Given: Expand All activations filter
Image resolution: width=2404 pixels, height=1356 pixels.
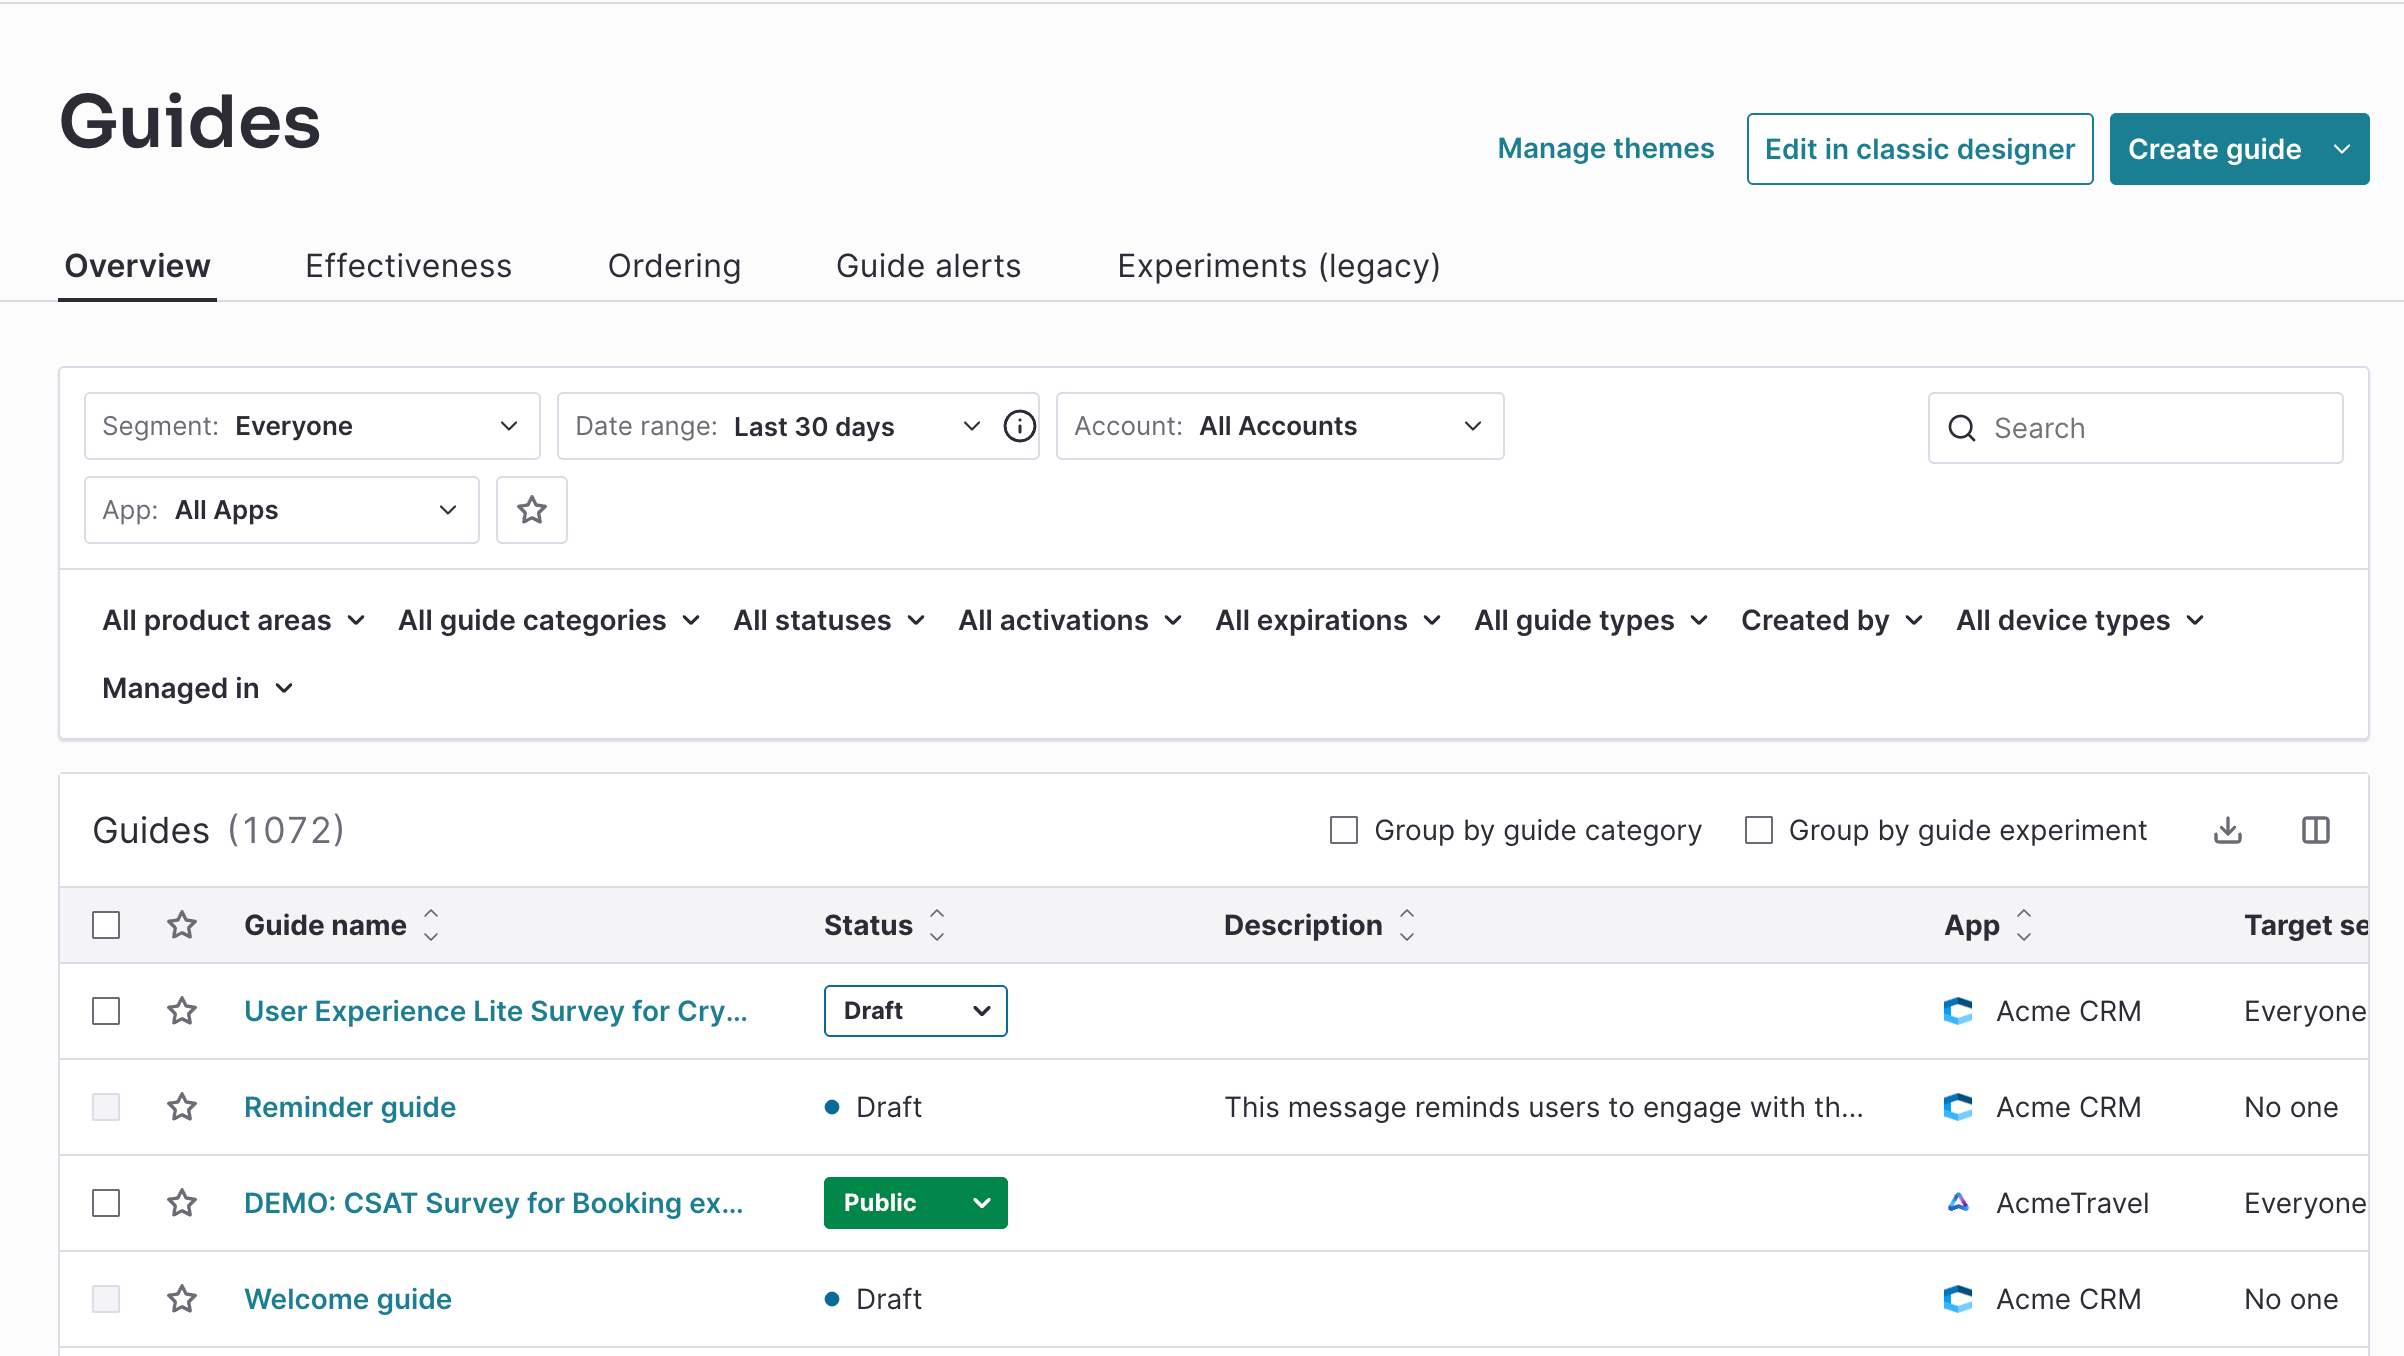Looking at the screenshot, I should tap(1070, 620).
